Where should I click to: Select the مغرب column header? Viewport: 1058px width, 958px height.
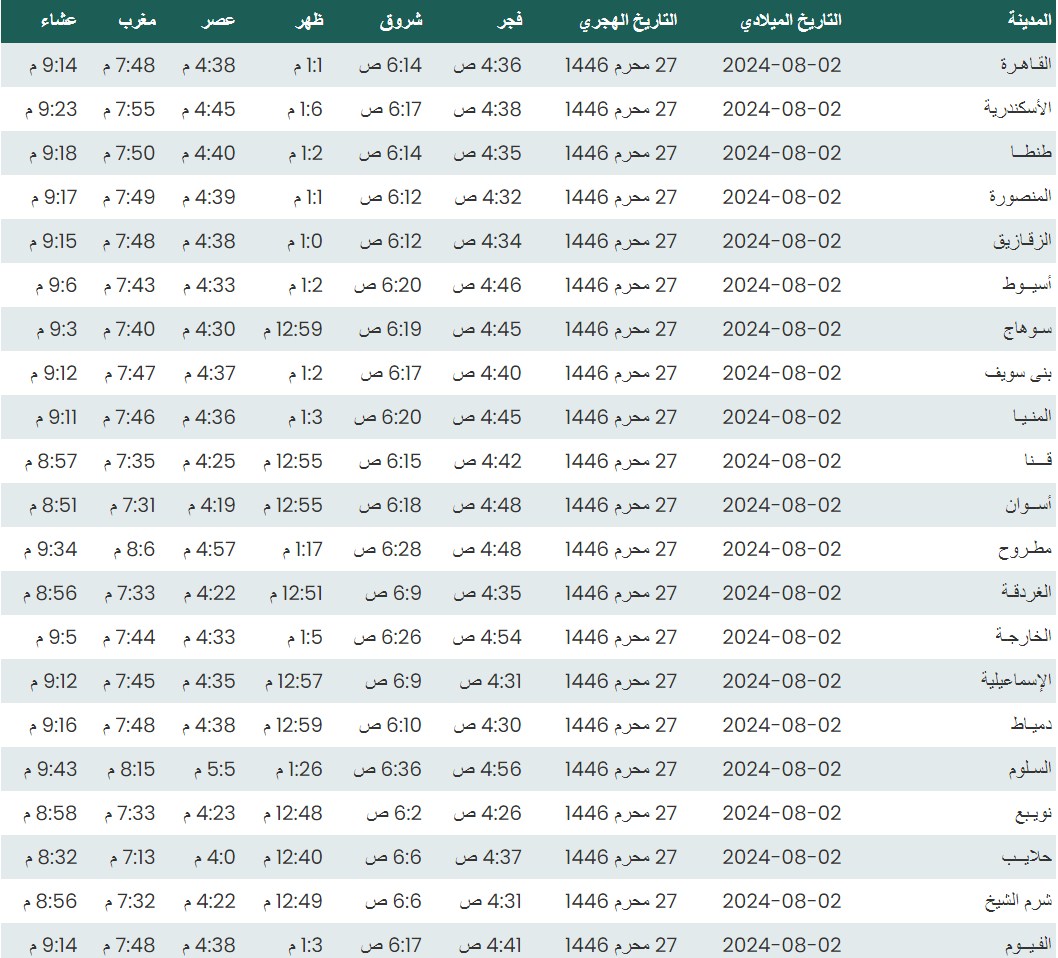pyautogui.click(x=136, y=20)
